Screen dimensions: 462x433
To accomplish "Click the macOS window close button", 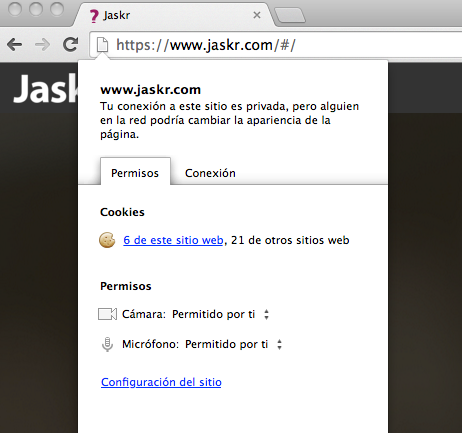I will point(15,9).
